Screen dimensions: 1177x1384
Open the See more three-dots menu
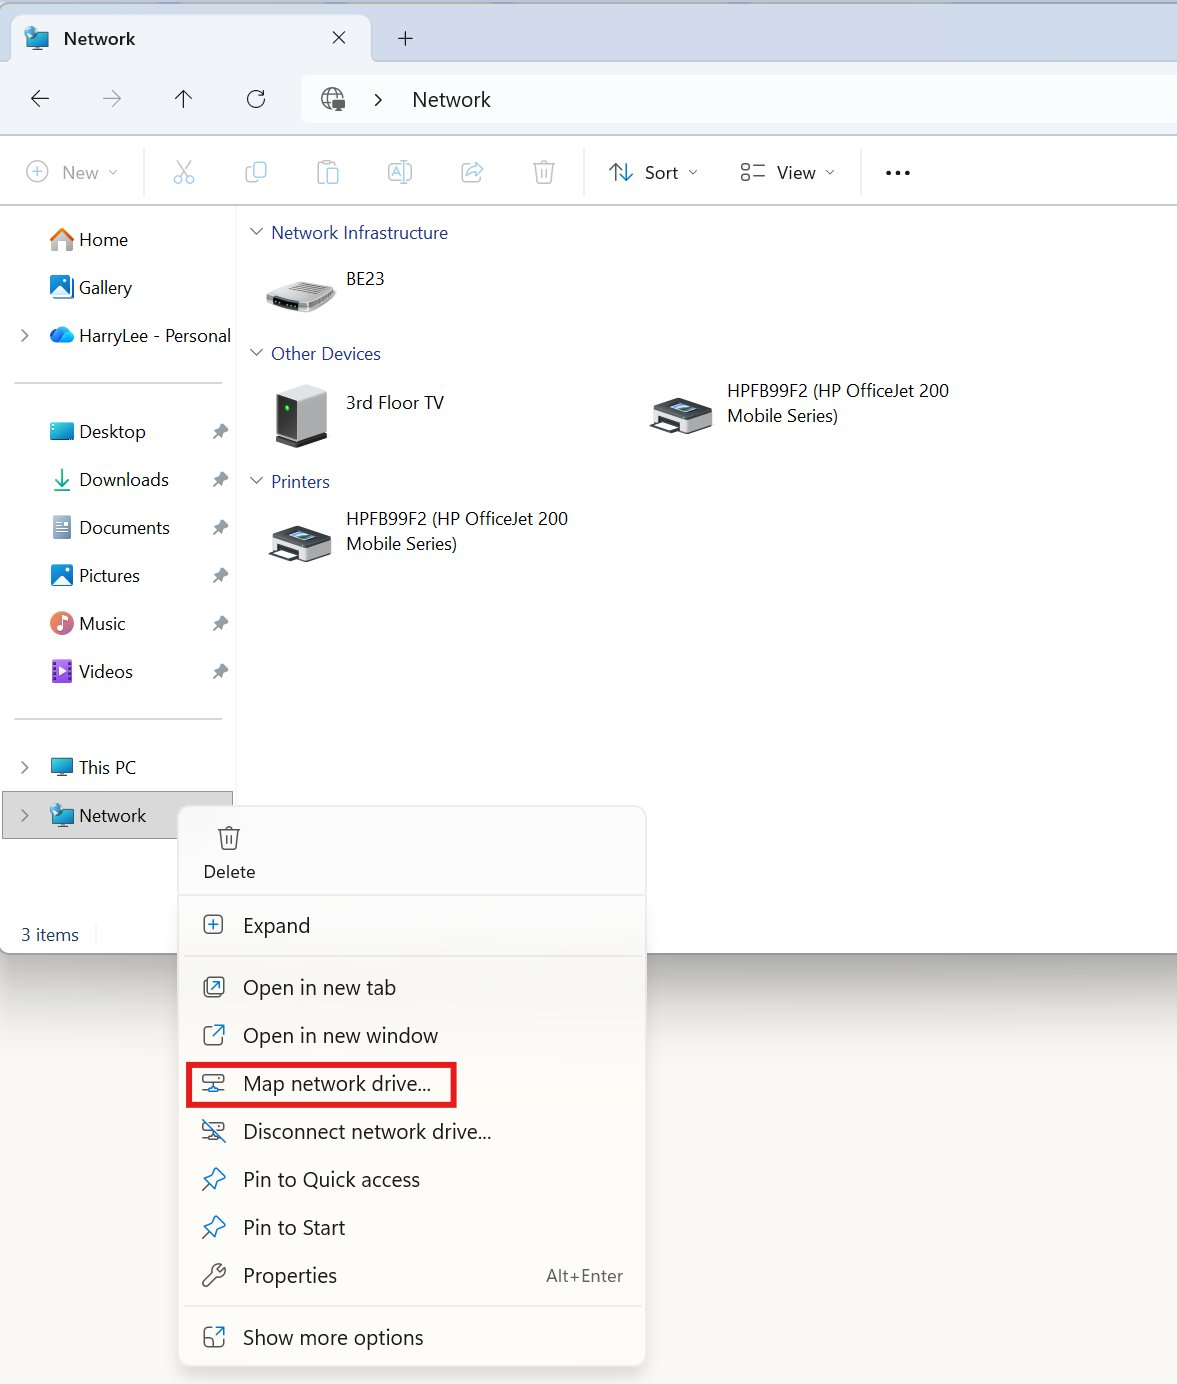898,173
